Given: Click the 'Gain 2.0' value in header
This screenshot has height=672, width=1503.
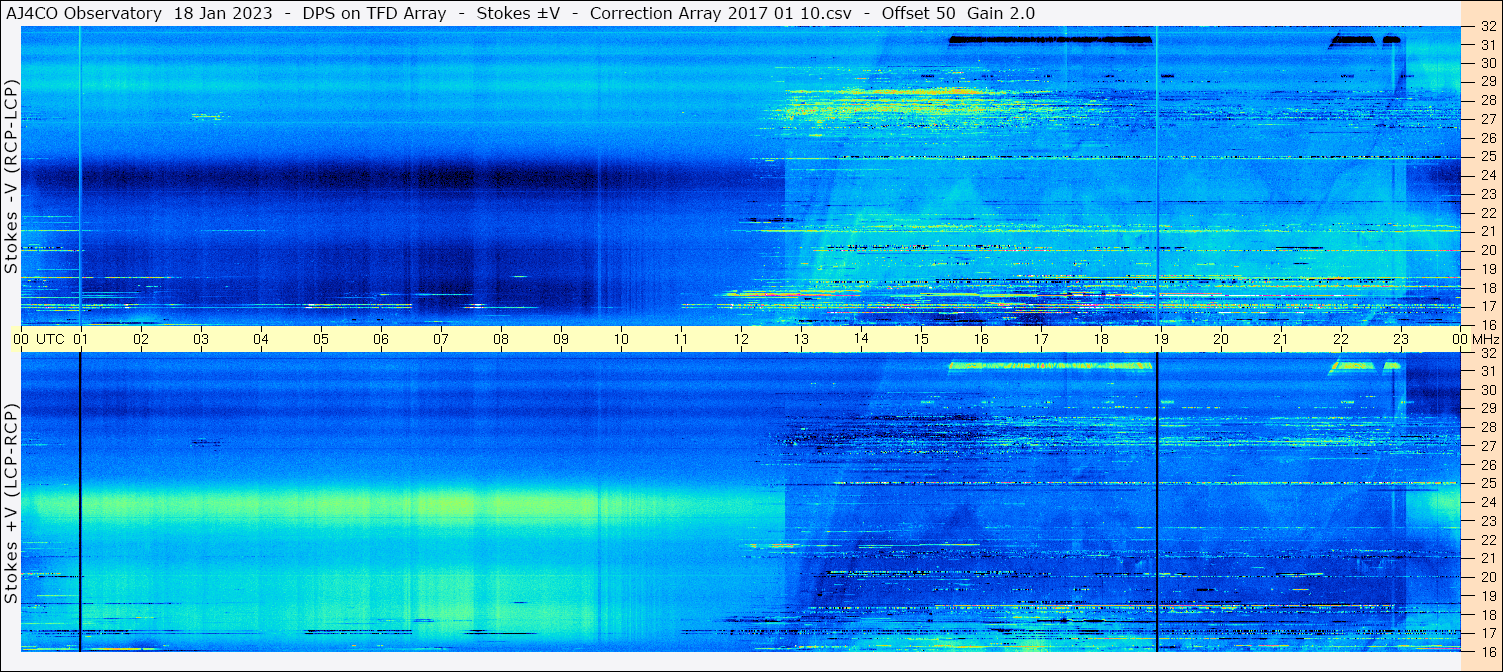Looking at the screenshot, I should click(x=1001, y=13).
